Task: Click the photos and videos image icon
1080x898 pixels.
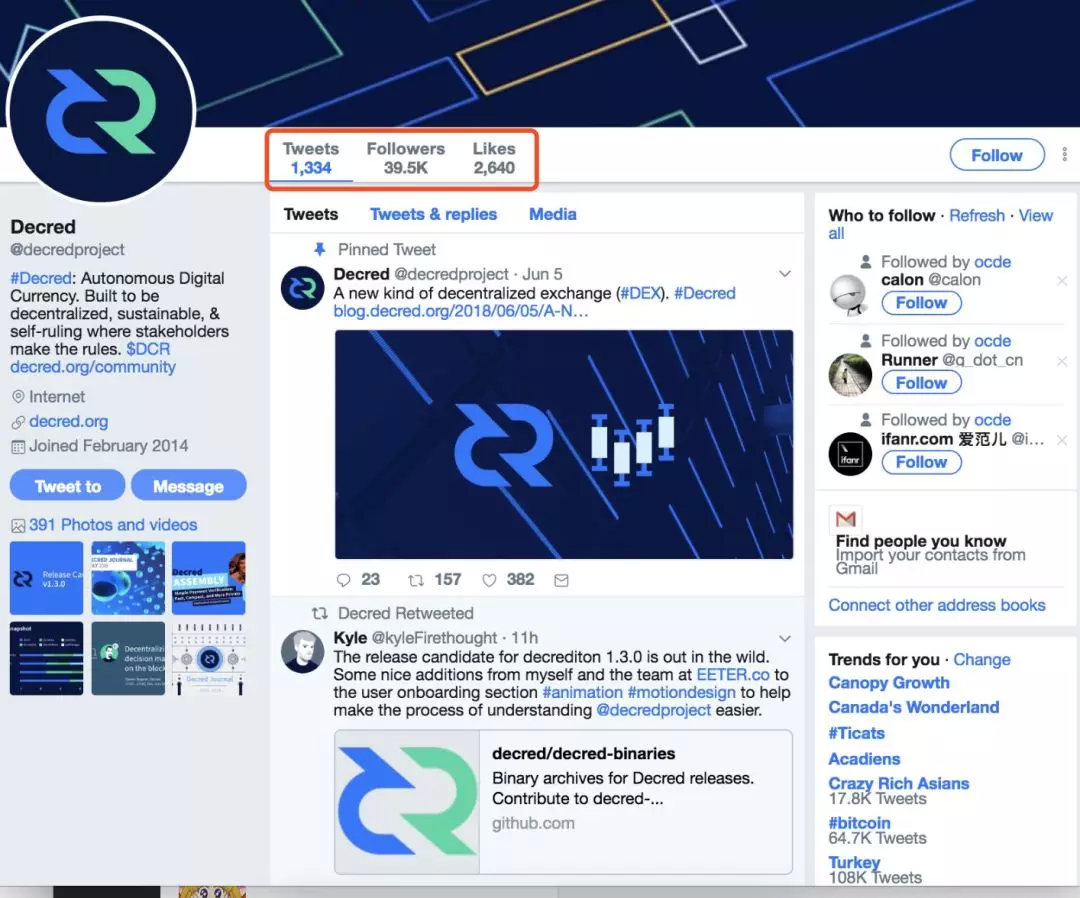Action: [18, 526]
